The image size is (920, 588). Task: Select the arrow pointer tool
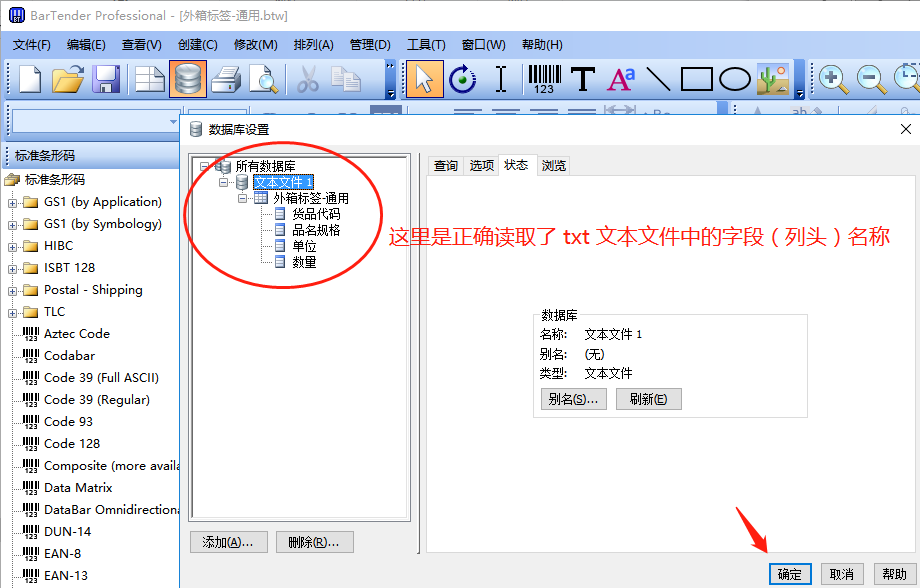[x=424, y=79]
